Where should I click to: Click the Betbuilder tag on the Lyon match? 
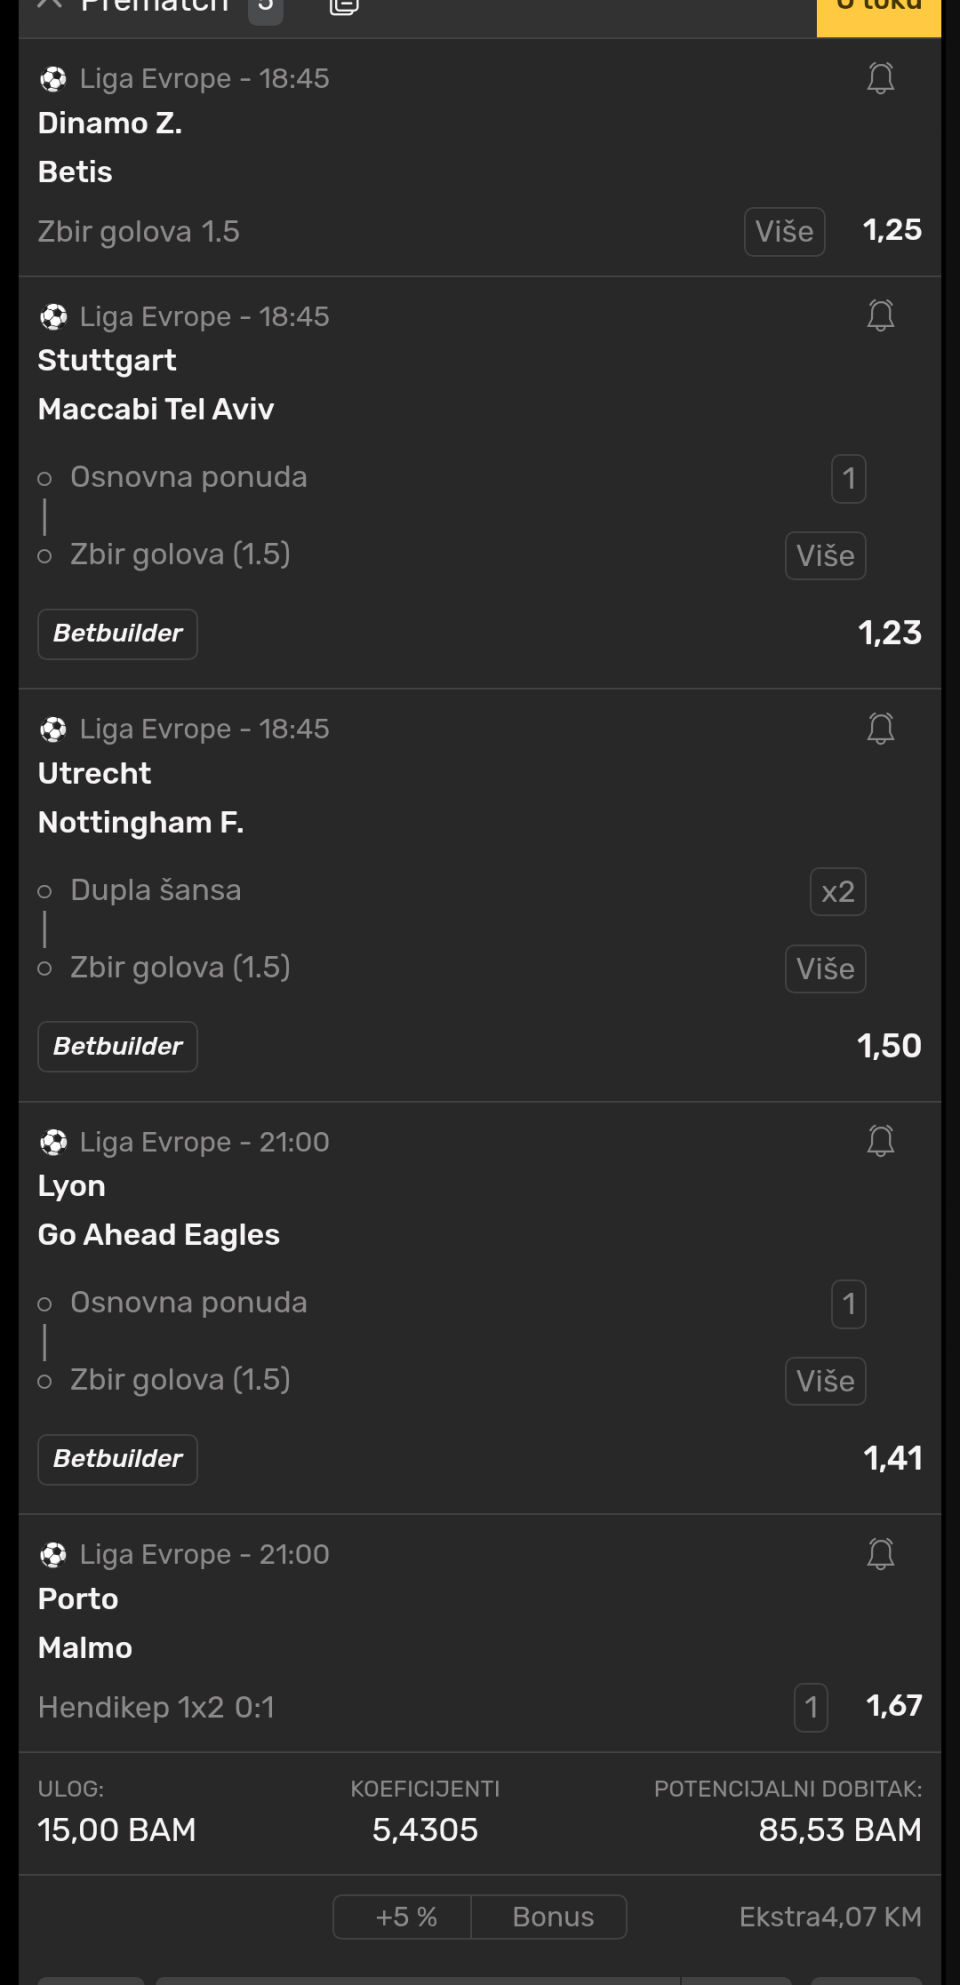[x=118, y=1459]
